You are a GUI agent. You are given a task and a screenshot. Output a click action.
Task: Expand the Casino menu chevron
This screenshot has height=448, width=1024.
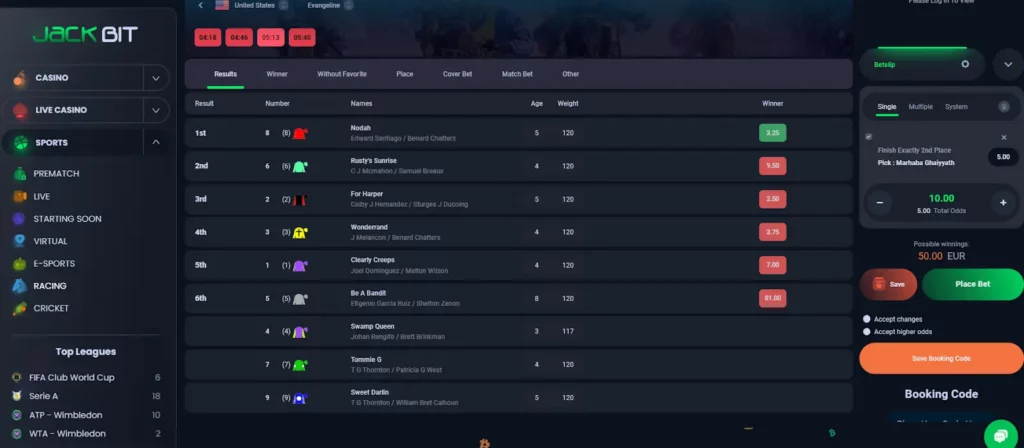pyautogui.click(x=155, y=78)
